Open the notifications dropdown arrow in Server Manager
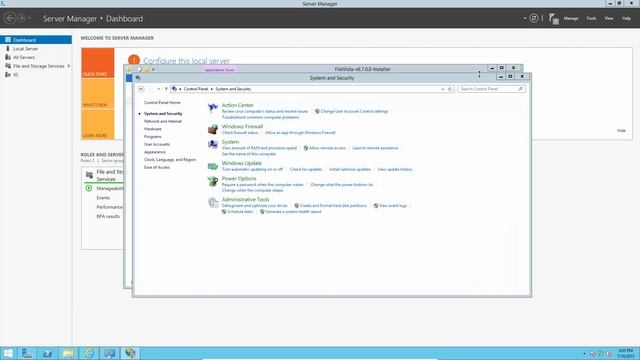 [524, 18]
